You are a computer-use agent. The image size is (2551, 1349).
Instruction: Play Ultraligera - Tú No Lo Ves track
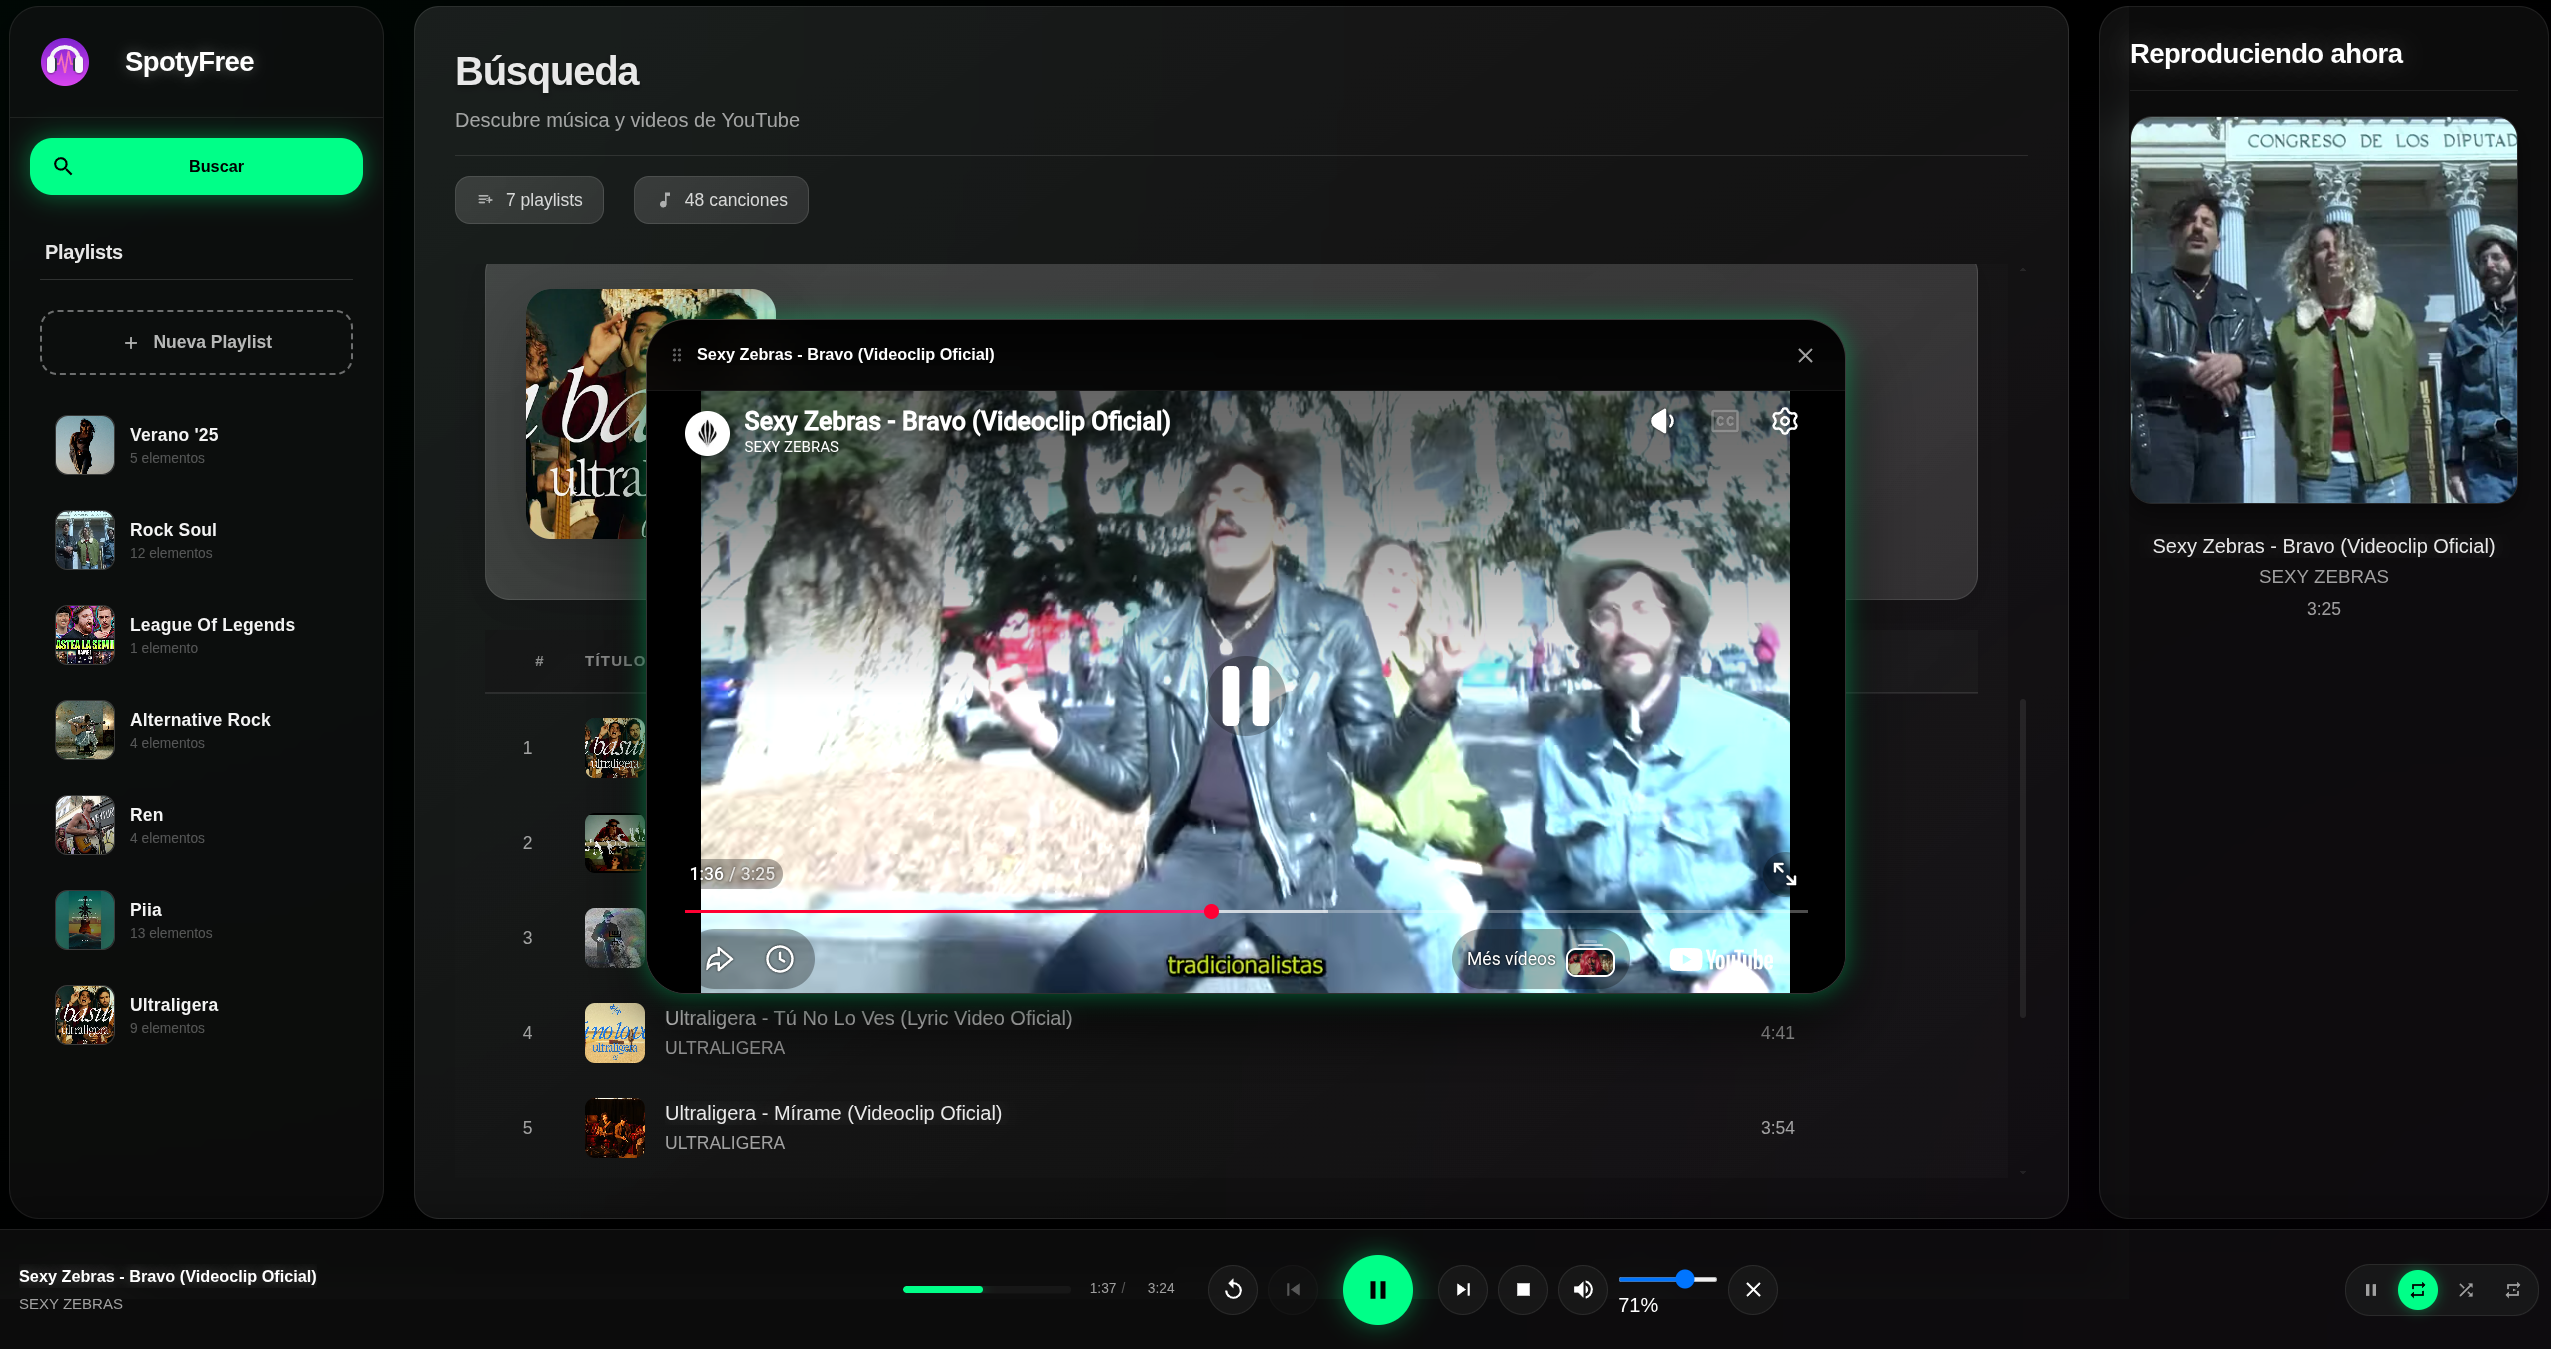click(x=1231, y=1033)
